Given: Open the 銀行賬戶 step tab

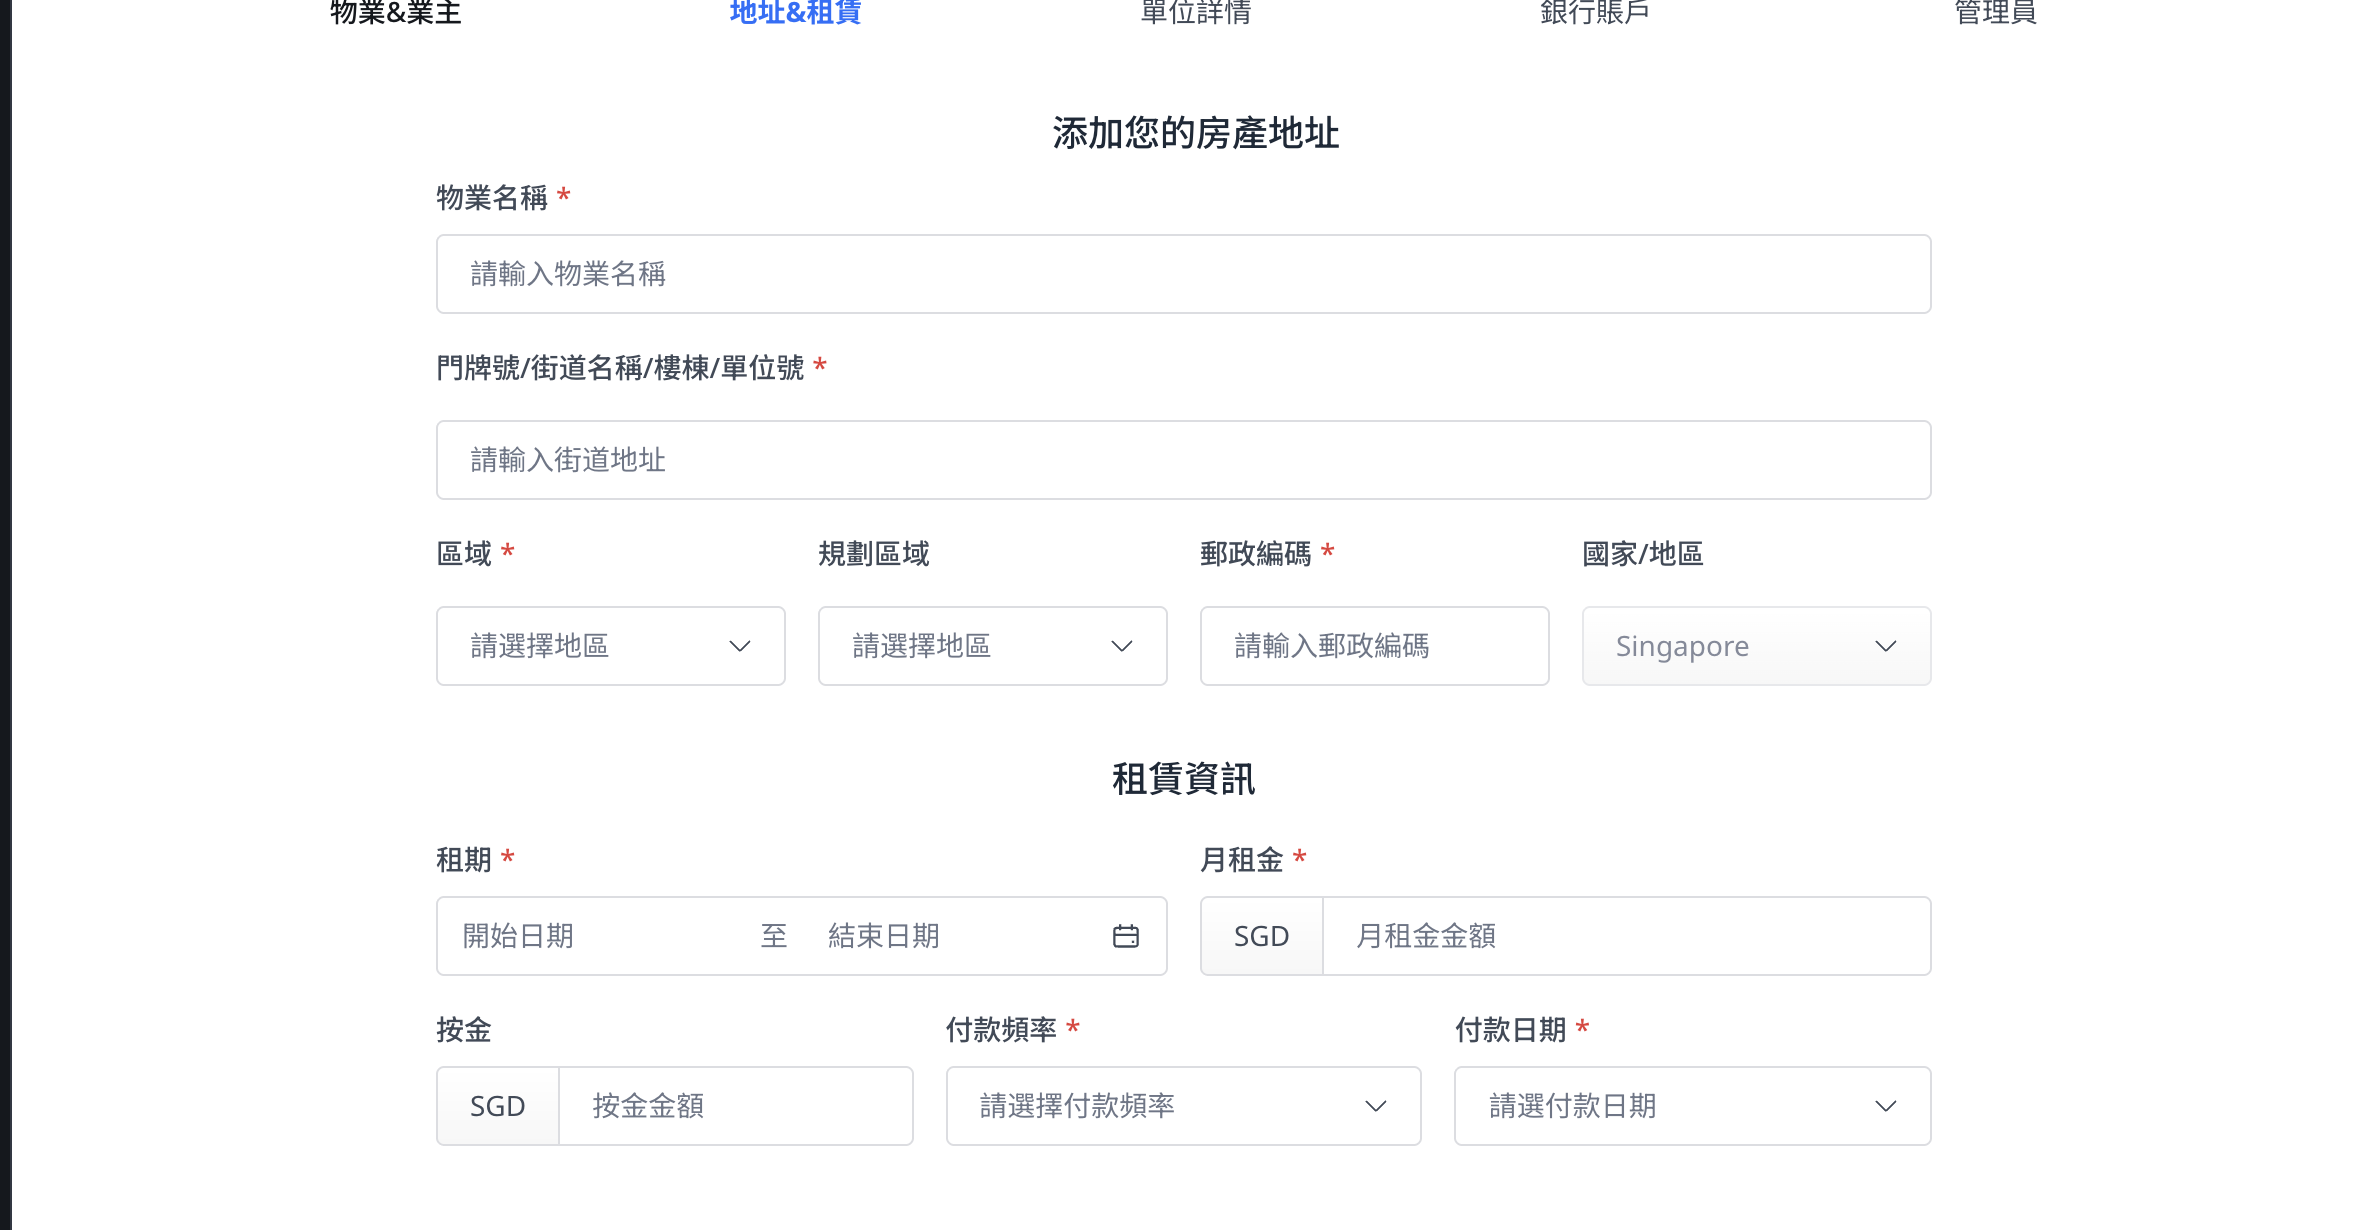Looking at the screenshot, I should [x=1595, y=12].
